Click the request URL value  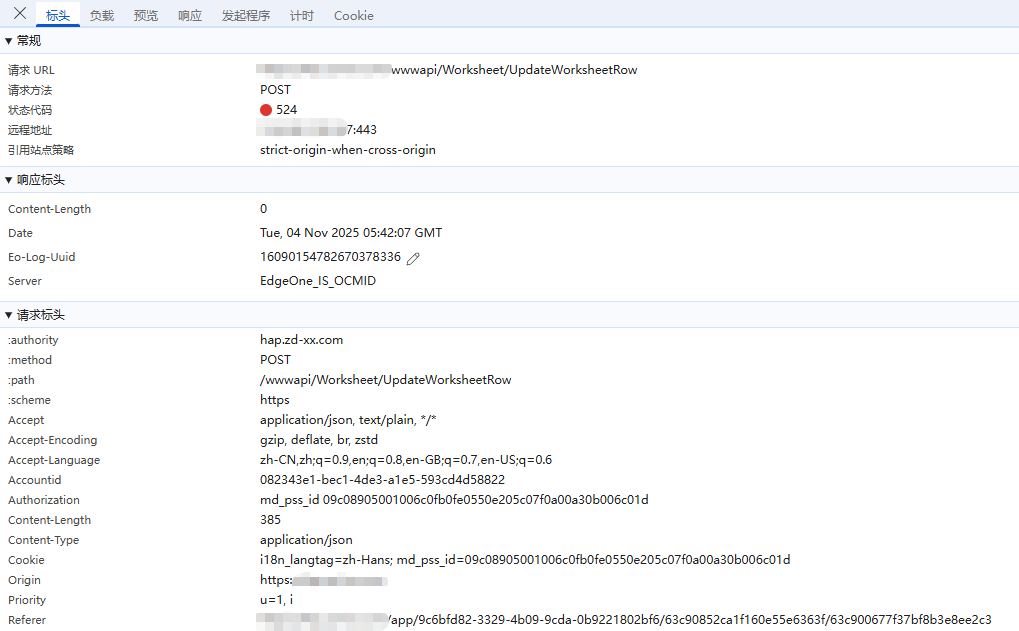(x=513, y=70)
